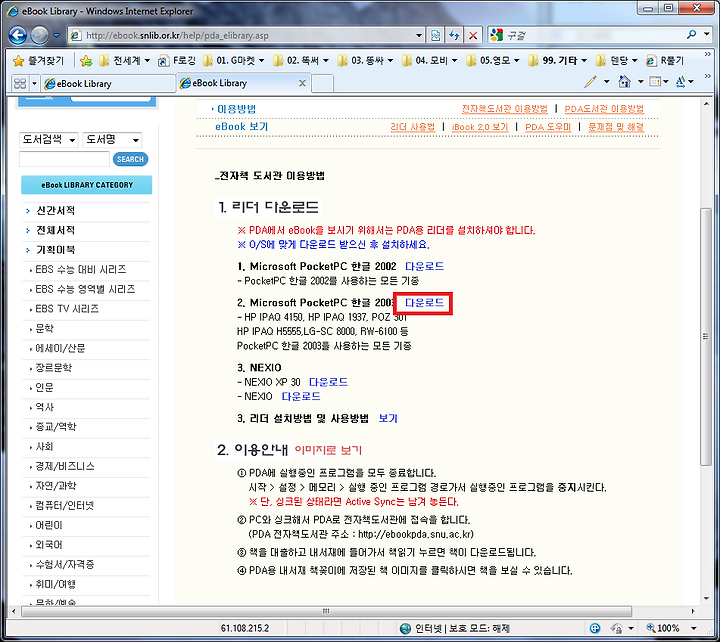Open a new tab with the blank tab button
720x642 pixels.
point(323,84)
